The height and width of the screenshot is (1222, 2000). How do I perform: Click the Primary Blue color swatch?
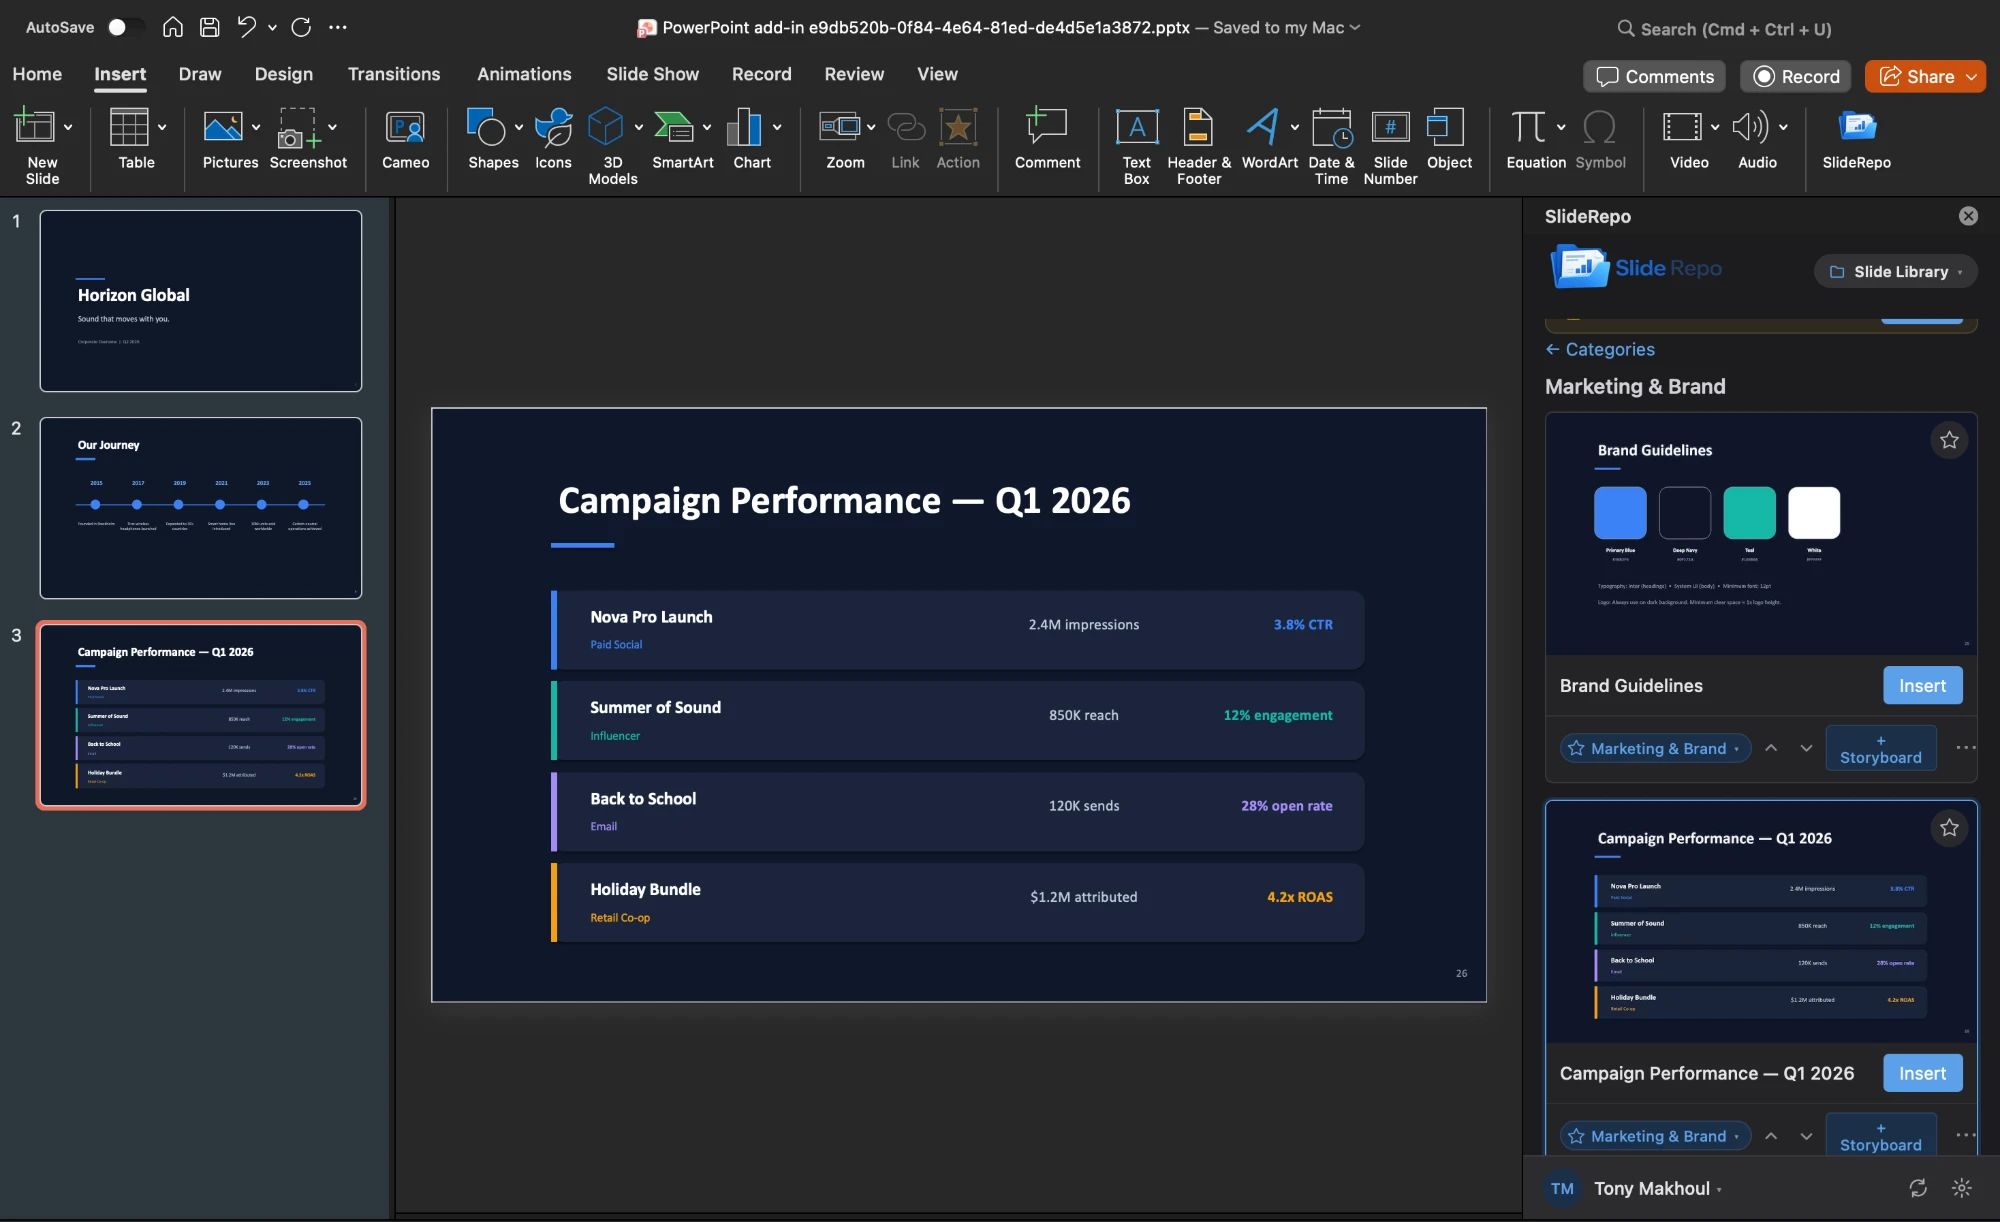point(1620,513)
